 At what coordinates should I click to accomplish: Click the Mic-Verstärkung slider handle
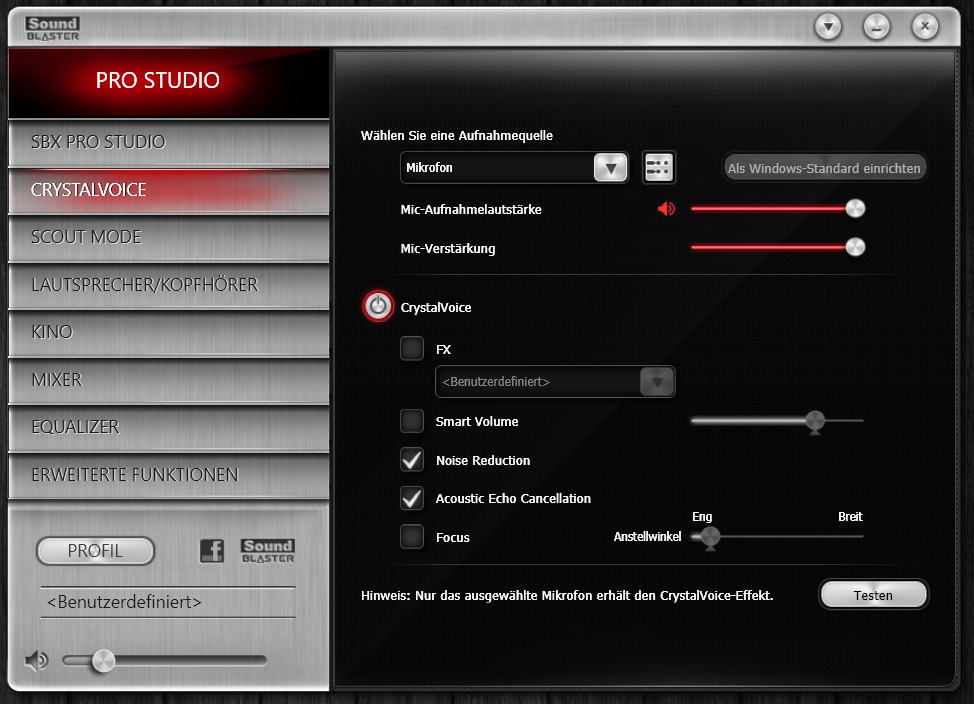[x=855, y=247]
